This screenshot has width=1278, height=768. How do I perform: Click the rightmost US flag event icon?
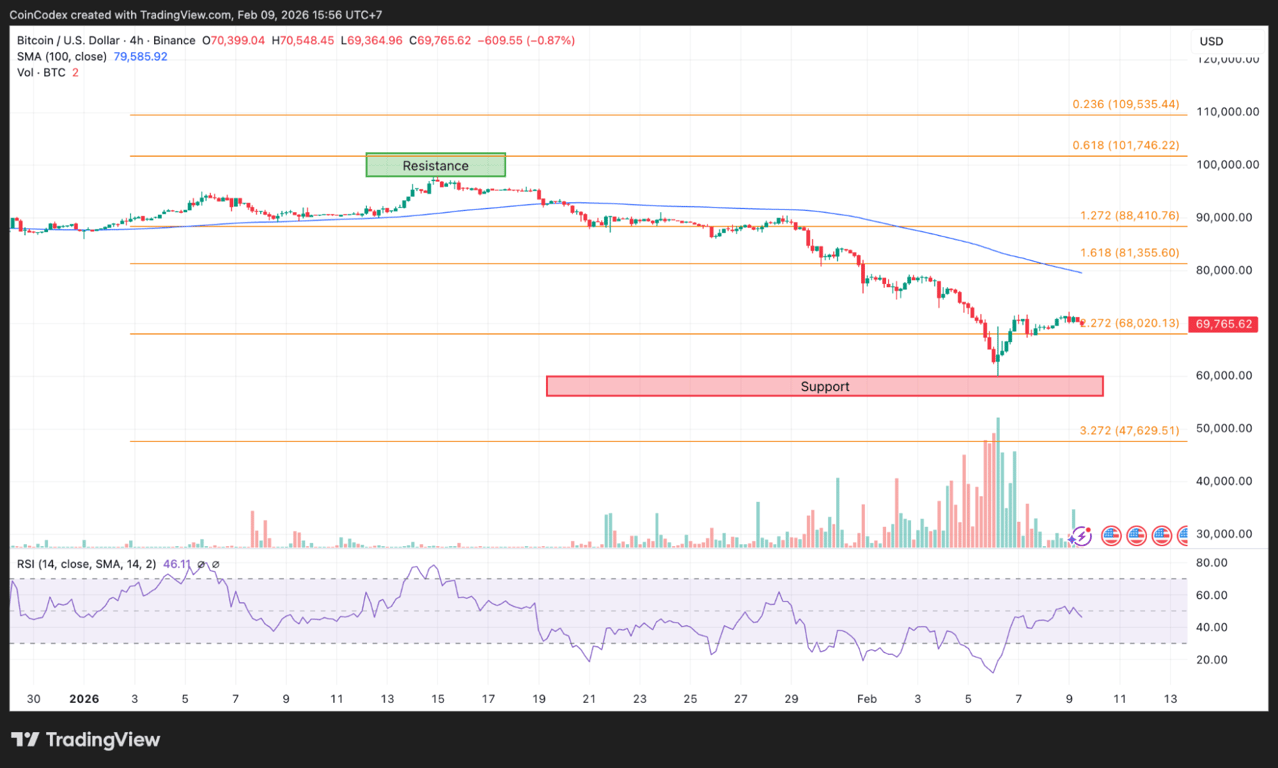coord(1185,536)
